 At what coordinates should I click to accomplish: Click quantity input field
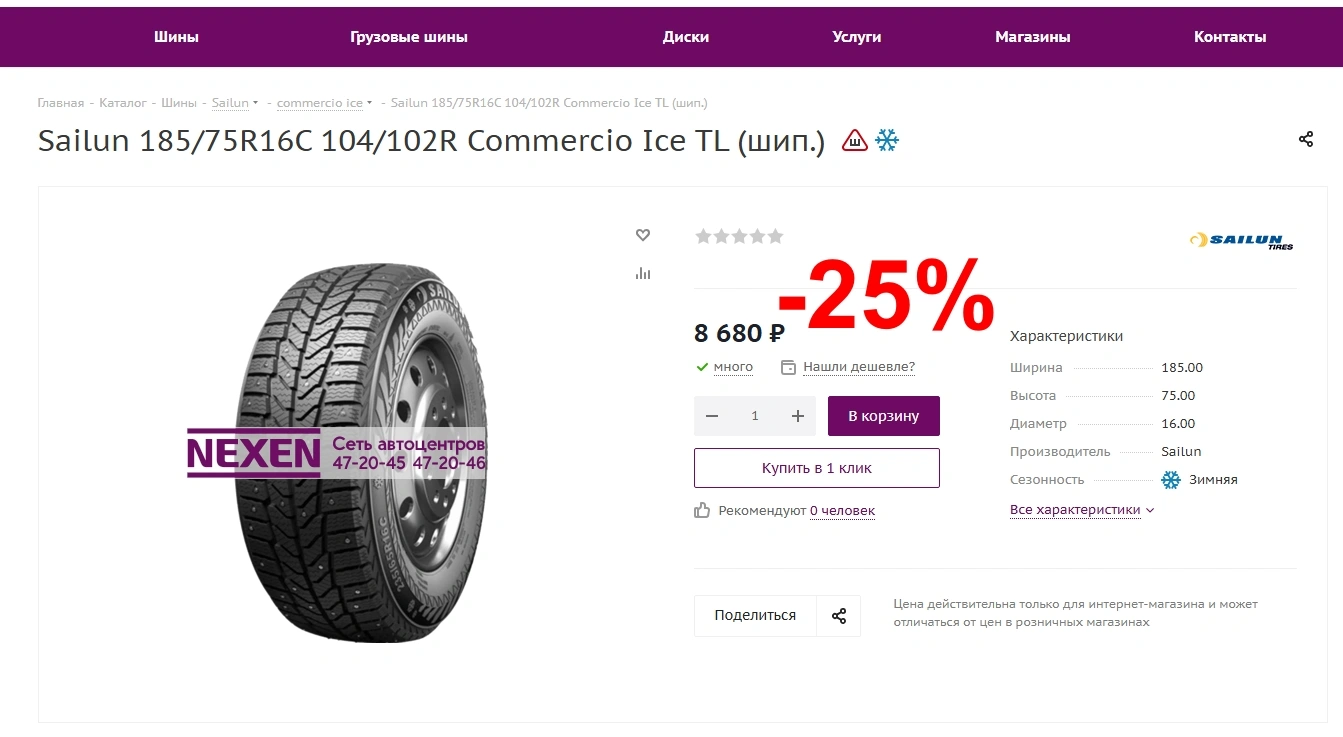coord(755,416)
